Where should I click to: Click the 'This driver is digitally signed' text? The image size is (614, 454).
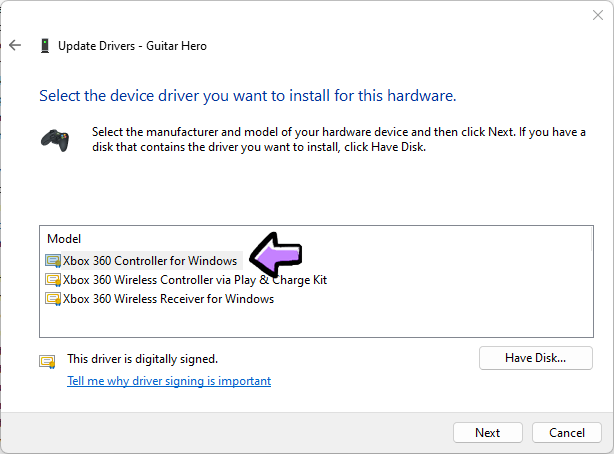142,358
